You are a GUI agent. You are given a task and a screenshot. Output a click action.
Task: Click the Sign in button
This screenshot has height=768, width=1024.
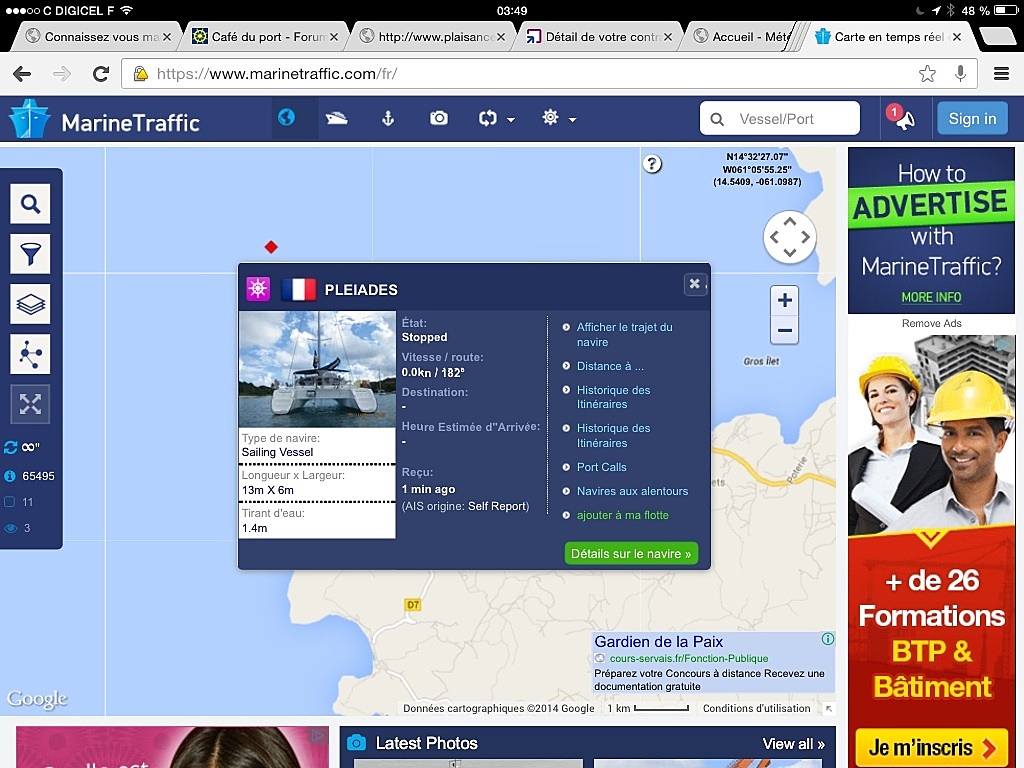(x=972, y=118)
